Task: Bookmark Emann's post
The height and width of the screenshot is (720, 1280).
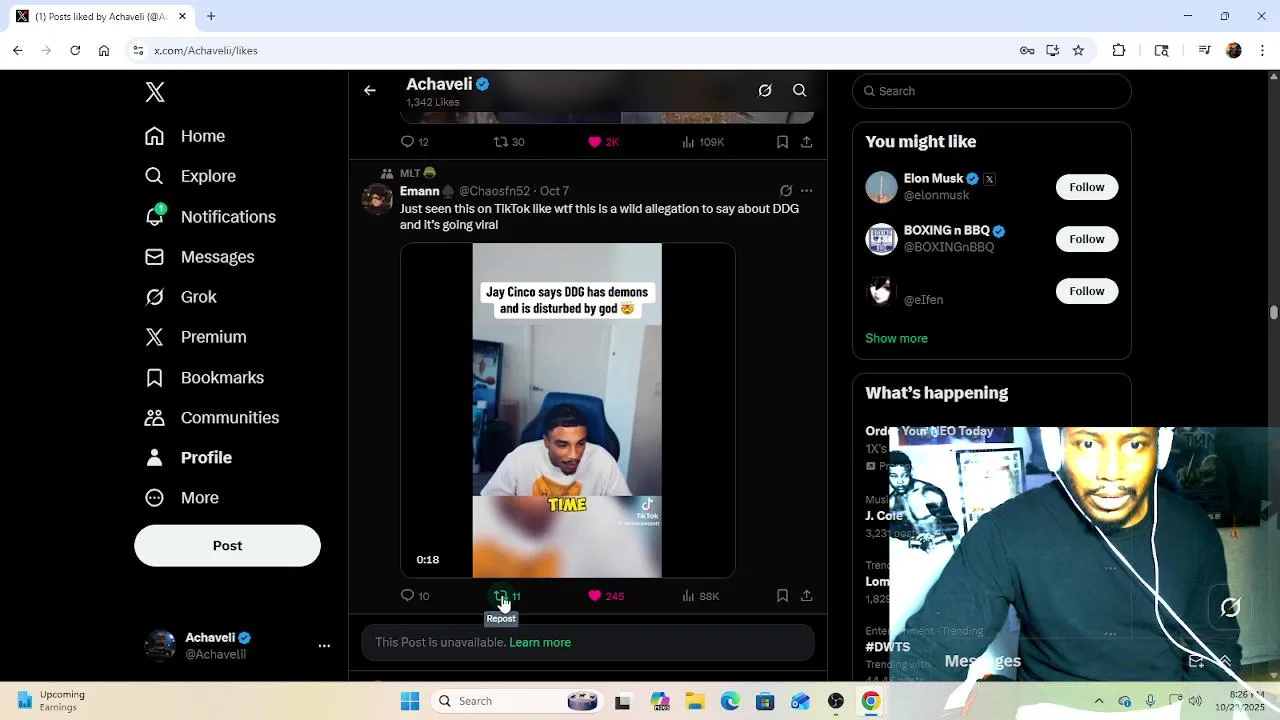Action: point(782,596)
